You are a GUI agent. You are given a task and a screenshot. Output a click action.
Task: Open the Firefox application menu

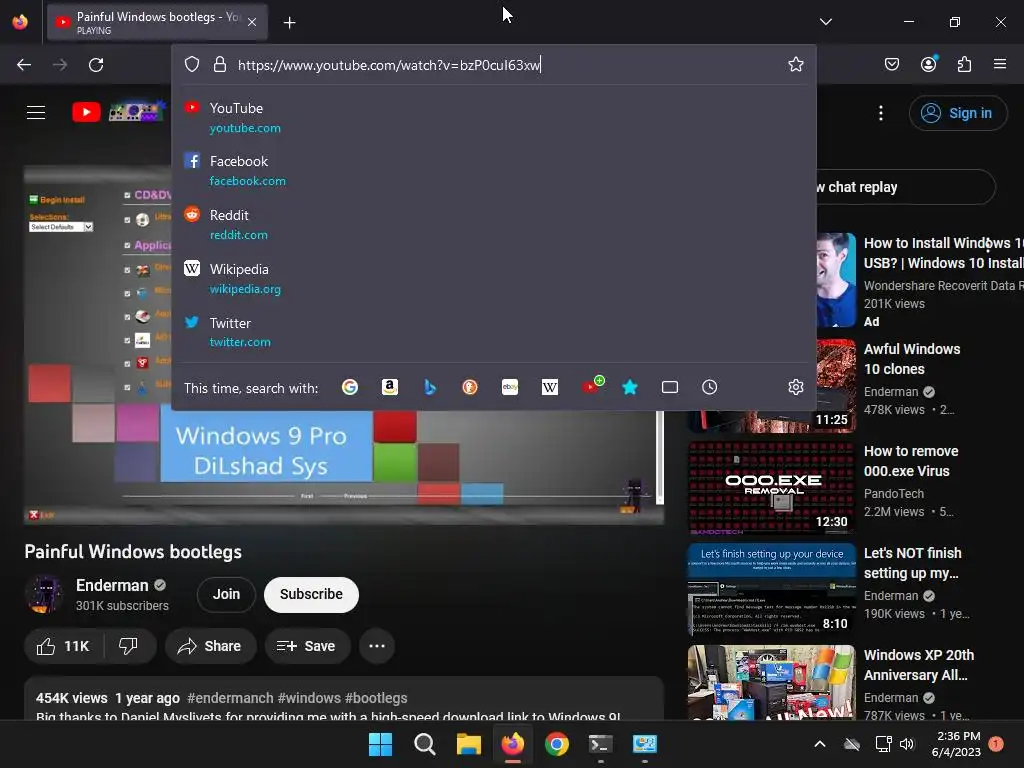[x=1000, y=64]
